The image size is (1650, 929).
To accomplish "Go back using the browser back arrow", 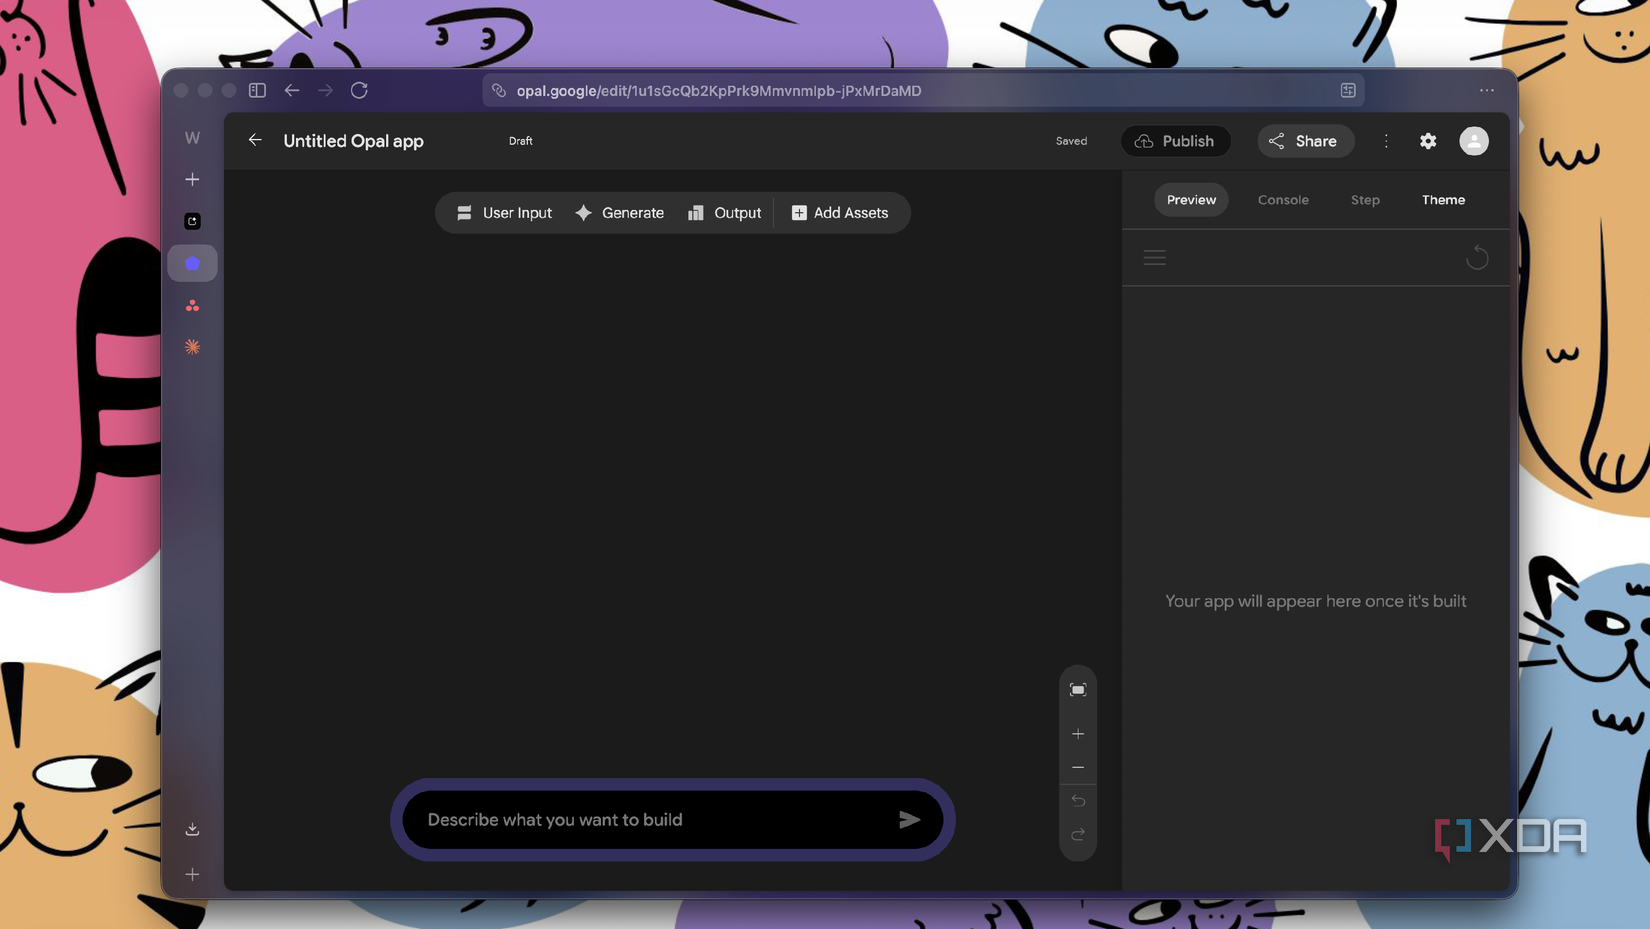I will [x=292, y=90].
